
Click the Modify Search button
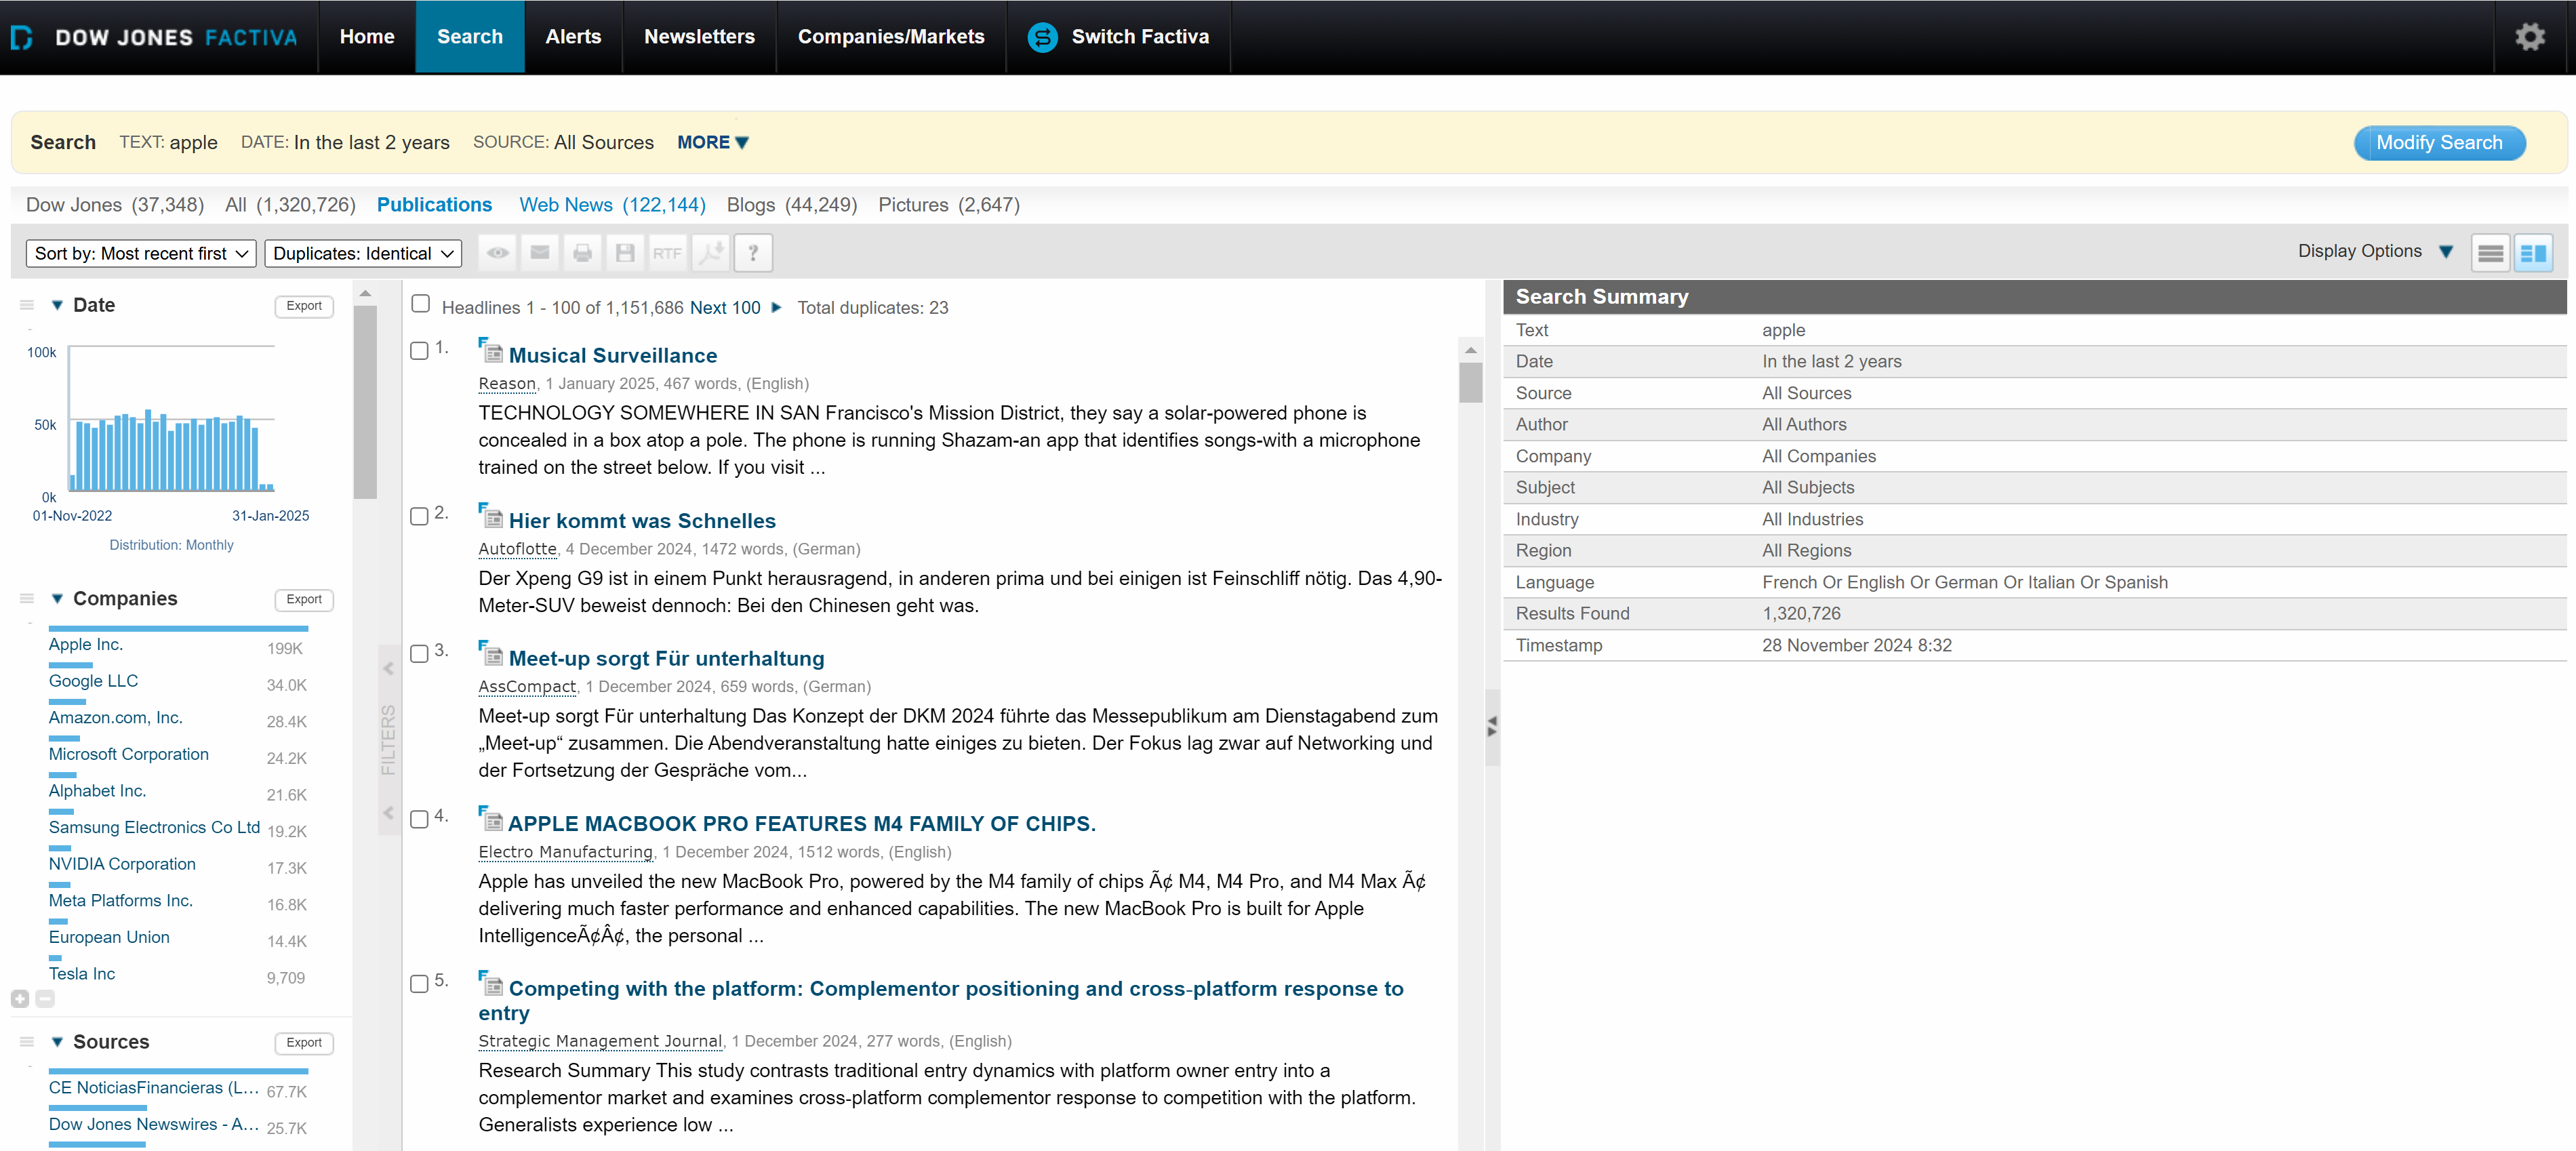pos(2439,143)
